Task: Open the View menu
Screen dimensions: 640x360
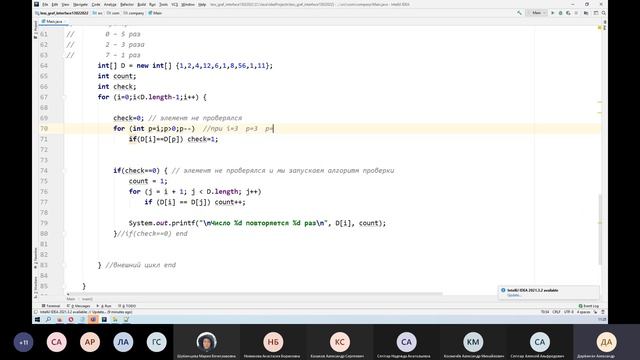Action: [x=65, y=4]
